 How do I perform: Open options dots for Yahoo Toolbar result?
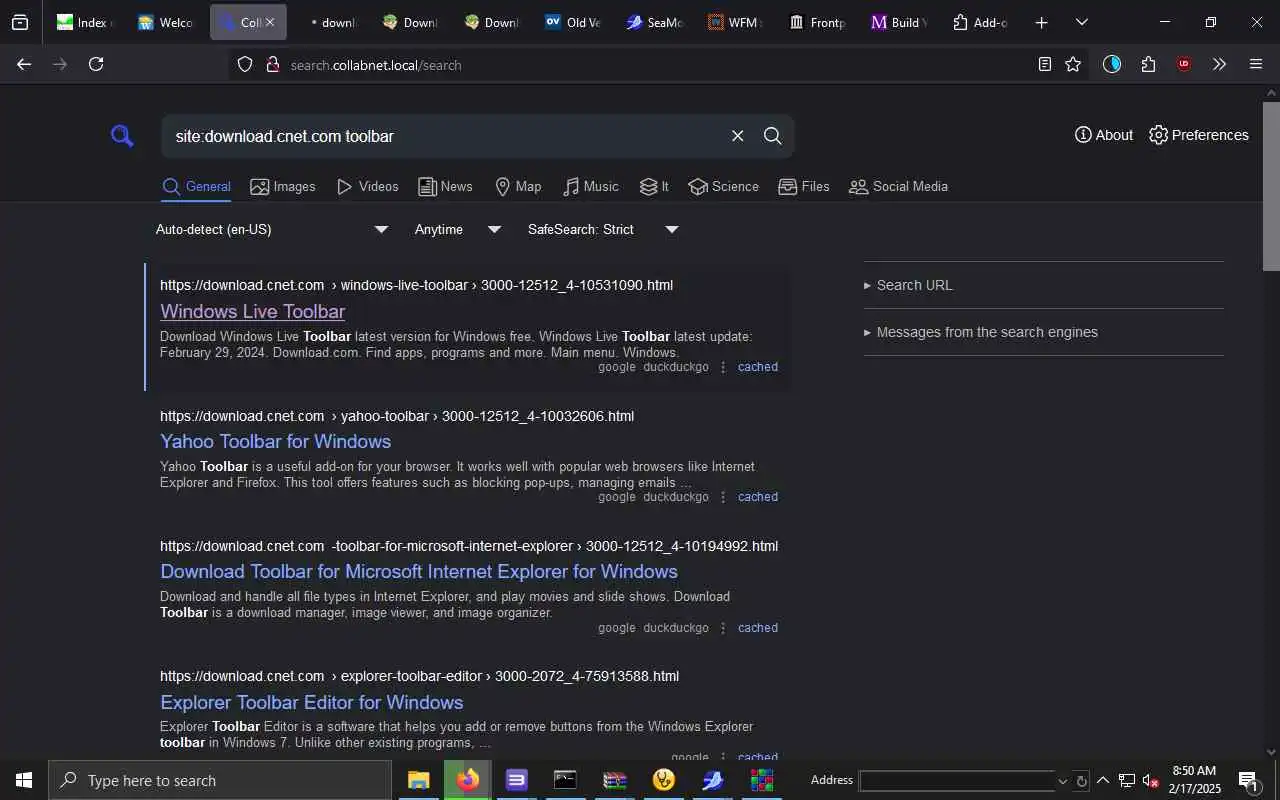click(x=723, y=497)
